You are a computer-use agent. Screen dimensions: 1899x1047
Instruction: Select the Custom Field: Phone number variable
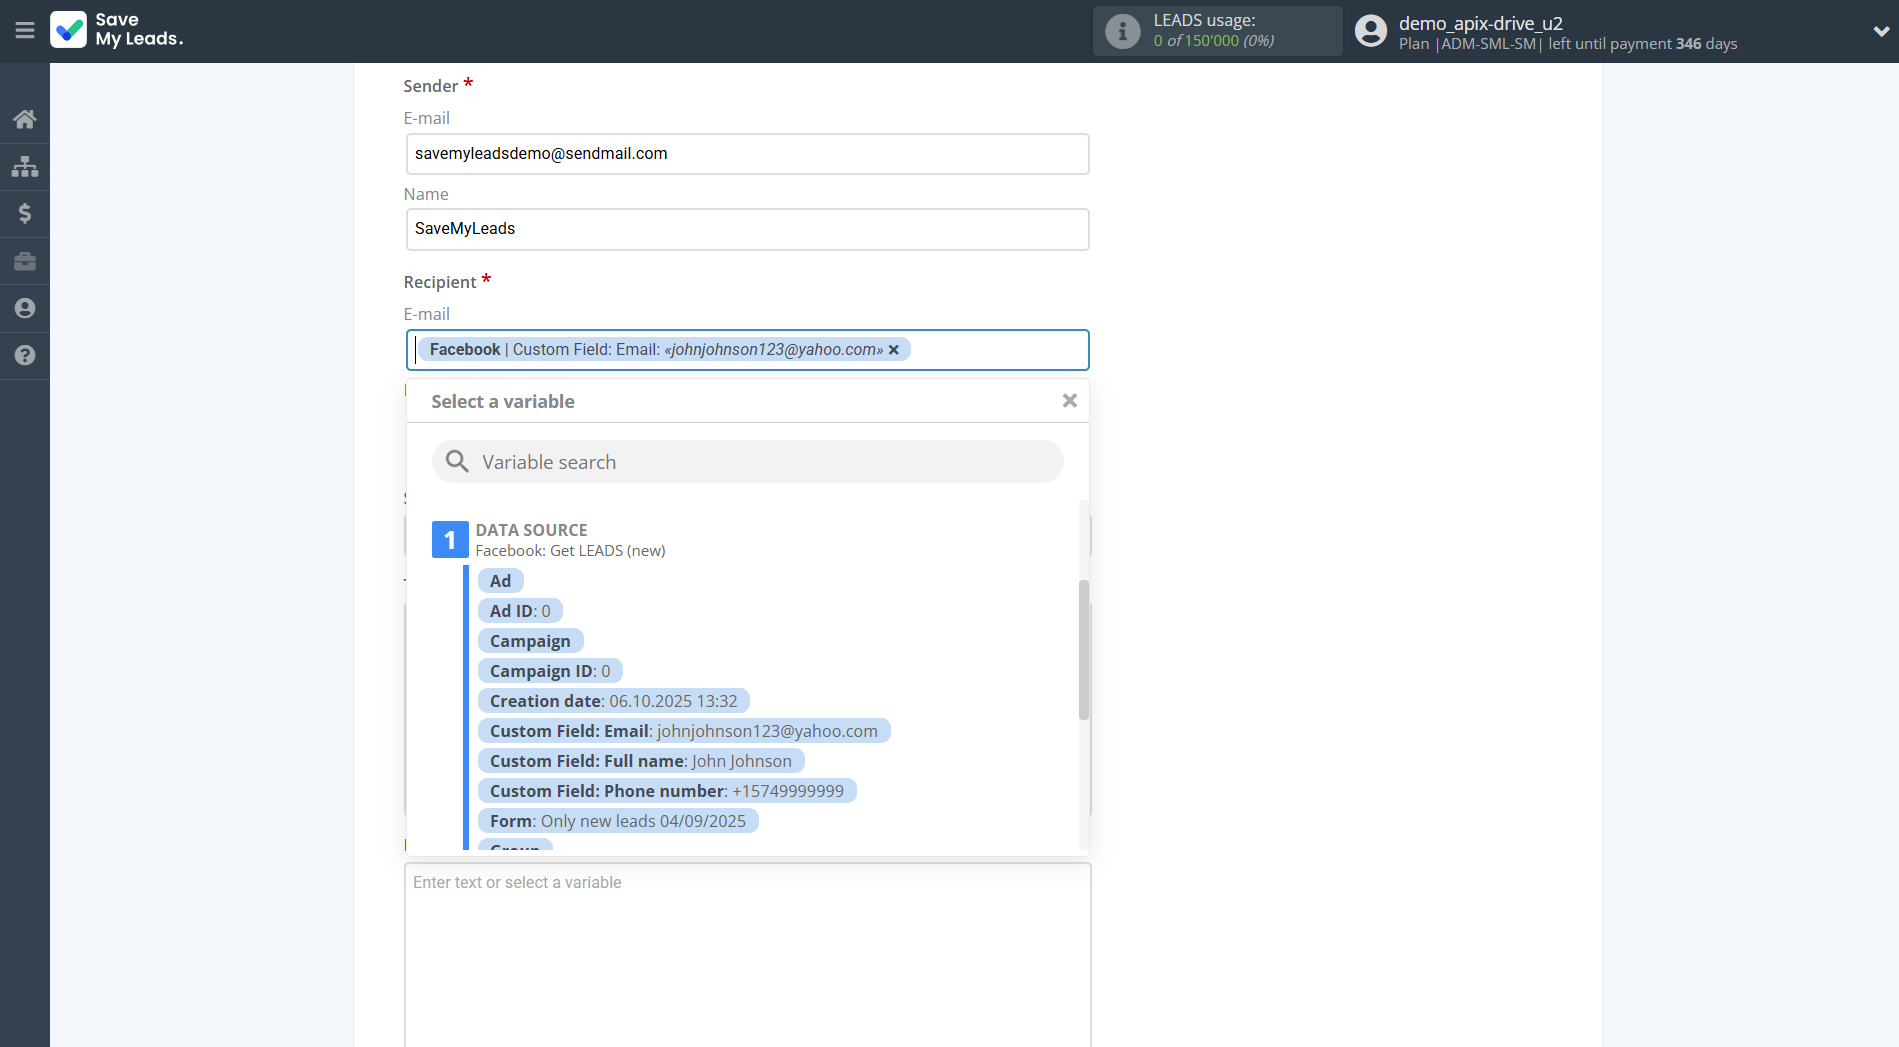tap(666, 791)
